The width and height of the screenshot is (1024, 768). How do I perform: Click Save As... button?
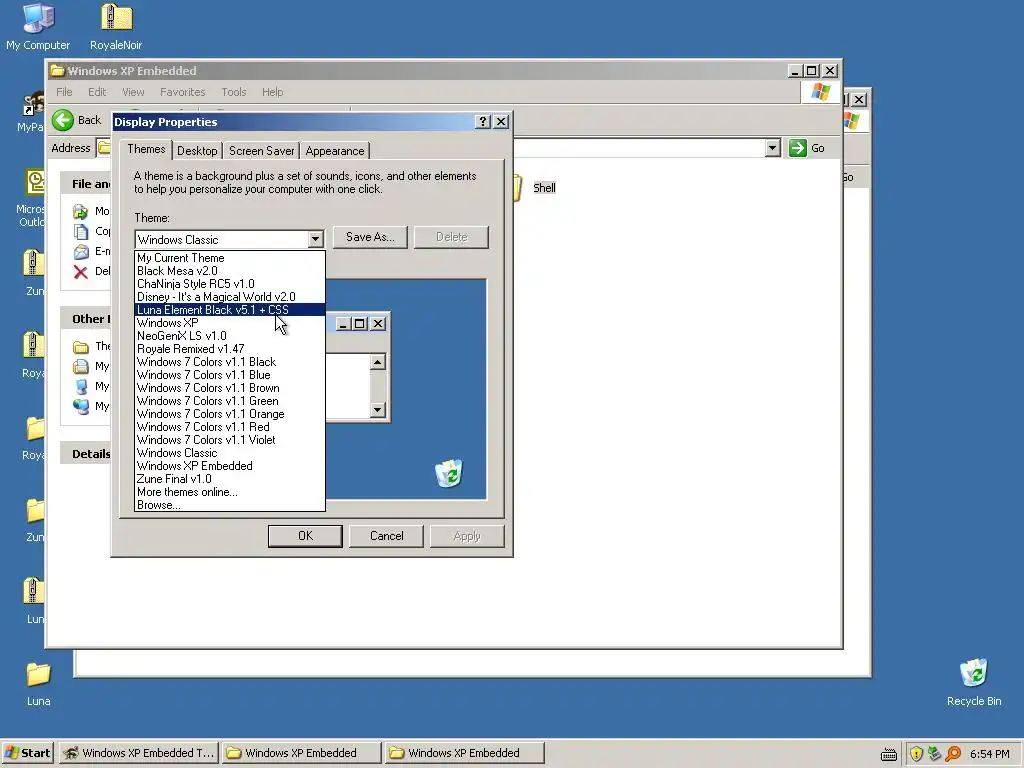[370, 237]
